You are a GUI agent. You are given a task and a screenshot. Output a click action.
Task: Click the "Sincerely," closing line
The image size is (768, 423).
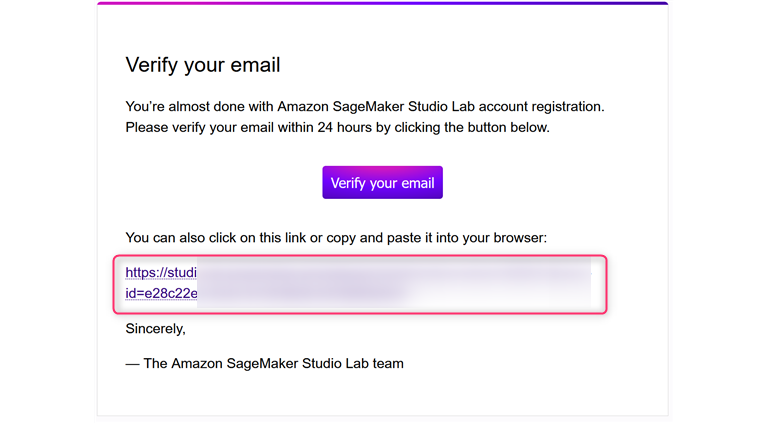point(155,328)
